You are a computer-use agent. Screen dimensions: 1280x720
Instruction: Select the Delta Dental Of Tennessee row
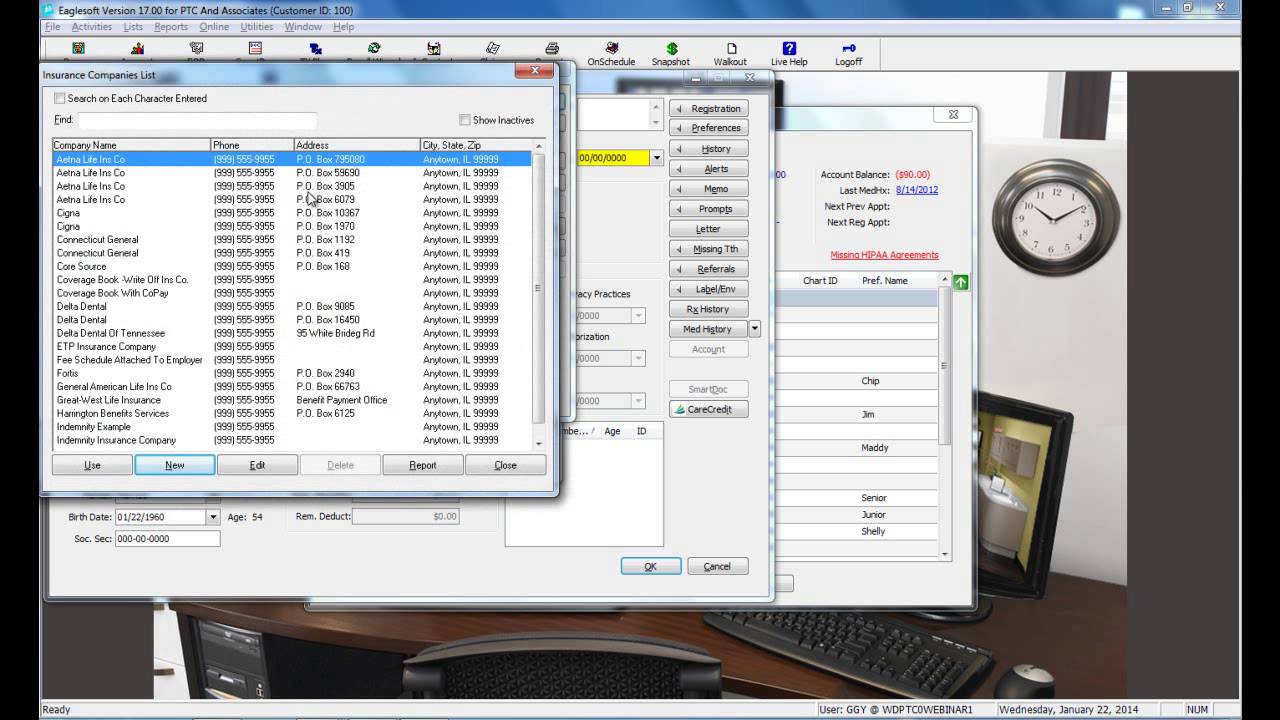292,333
